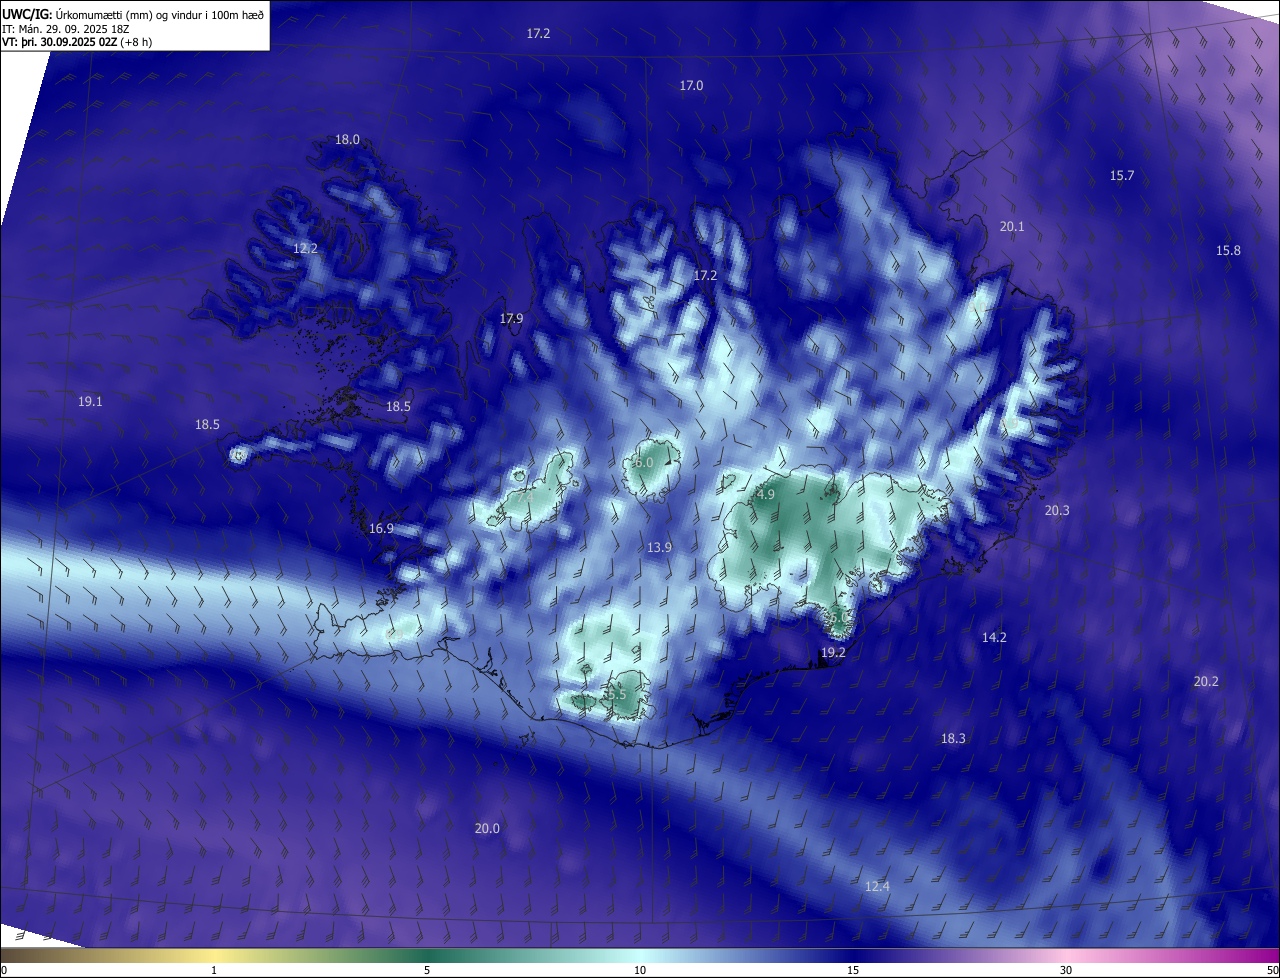Click the "5" tick on the color scale

pyautogui.click(x=427, y=971)
